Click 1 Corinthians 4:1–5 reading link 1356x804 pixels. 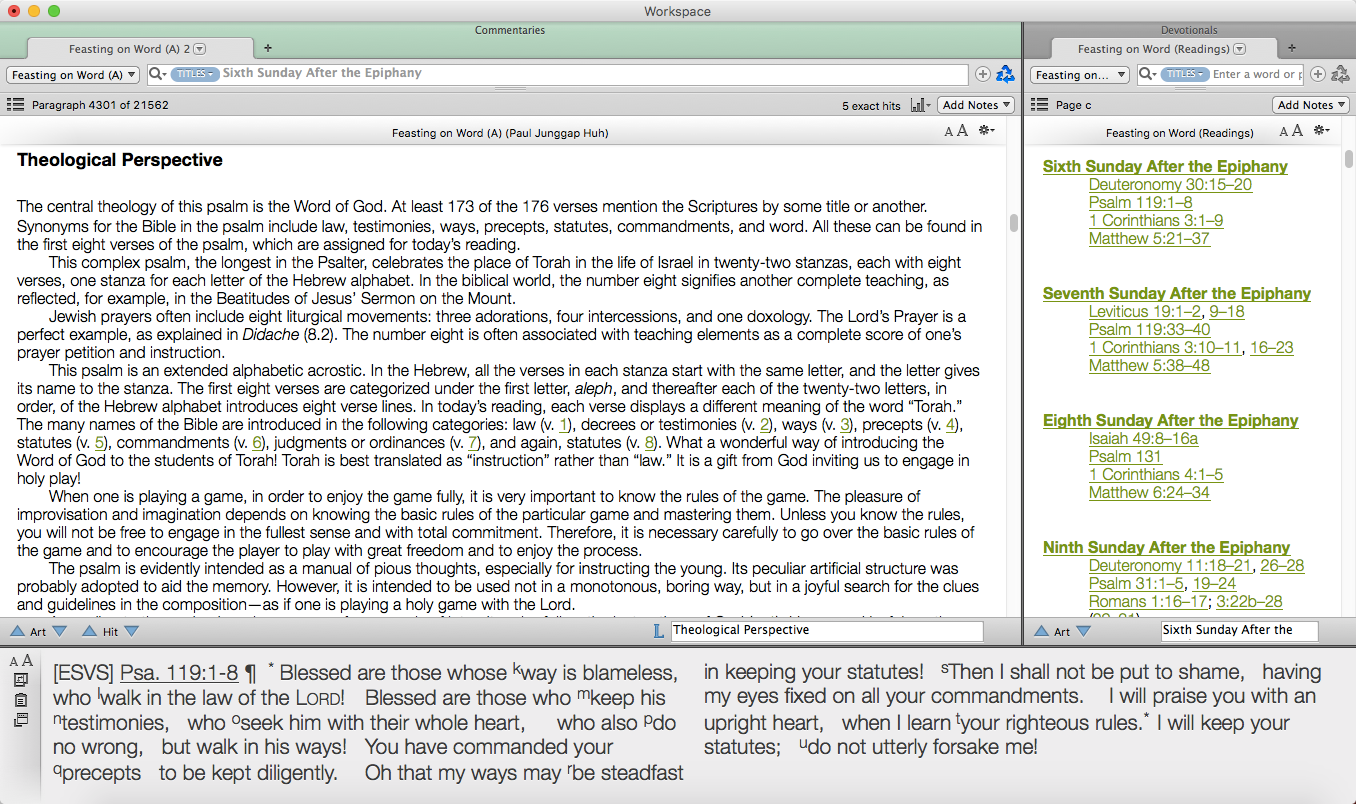tap(1156, 474)
